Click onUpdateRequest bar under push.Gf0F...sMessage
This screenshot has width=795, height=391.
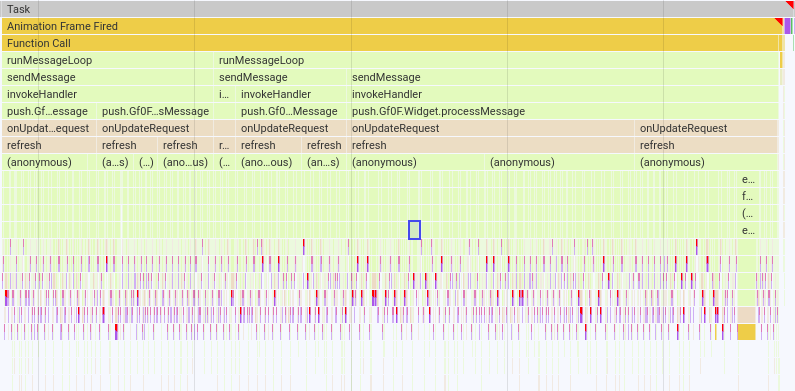pos(155,128)
